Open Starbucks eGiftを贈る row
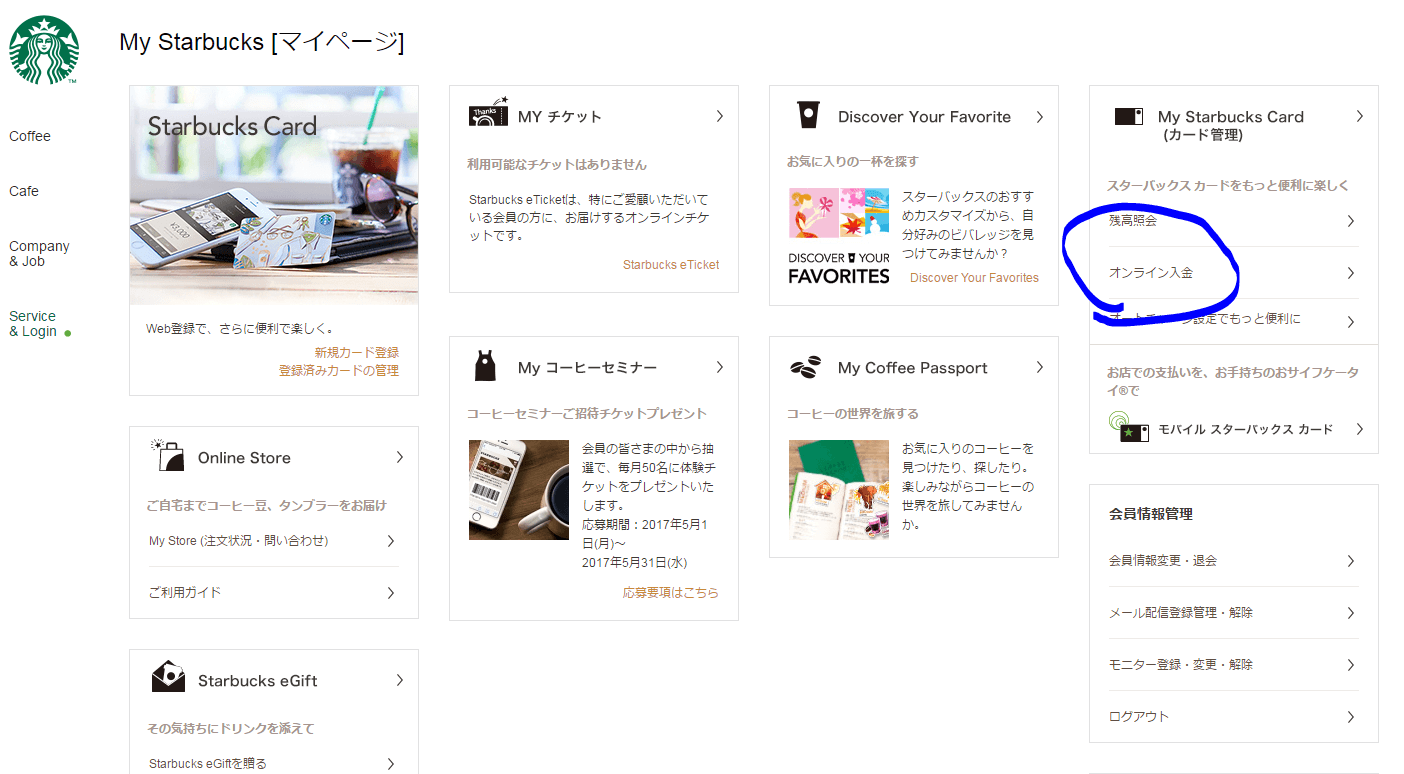Screen dimensions: 1404x774 pos(274,763)
